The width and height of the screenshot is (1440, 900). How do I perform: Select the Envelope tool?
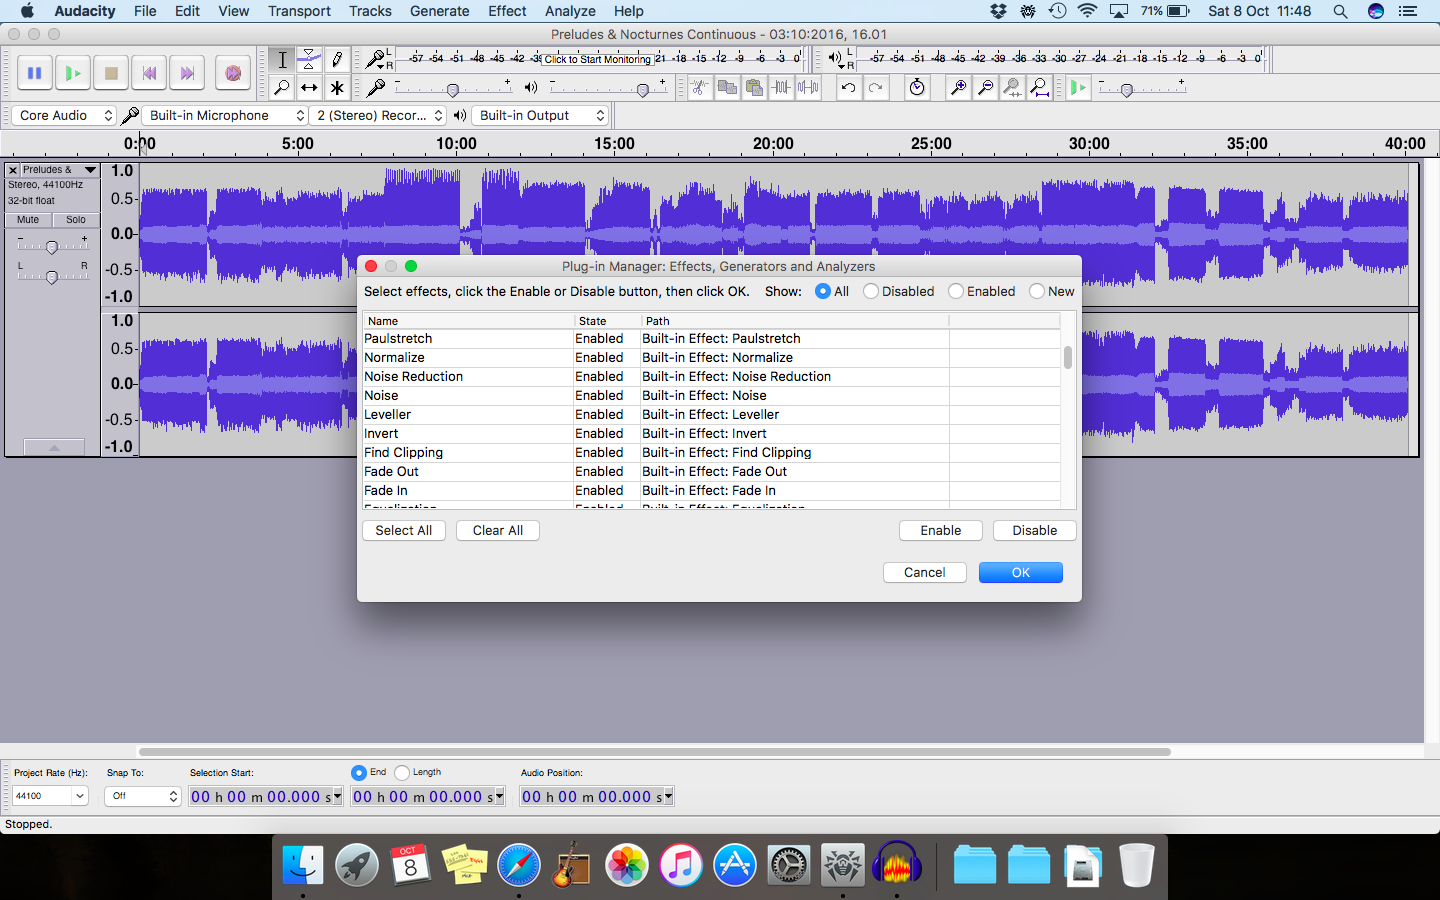tap(309, 60)
